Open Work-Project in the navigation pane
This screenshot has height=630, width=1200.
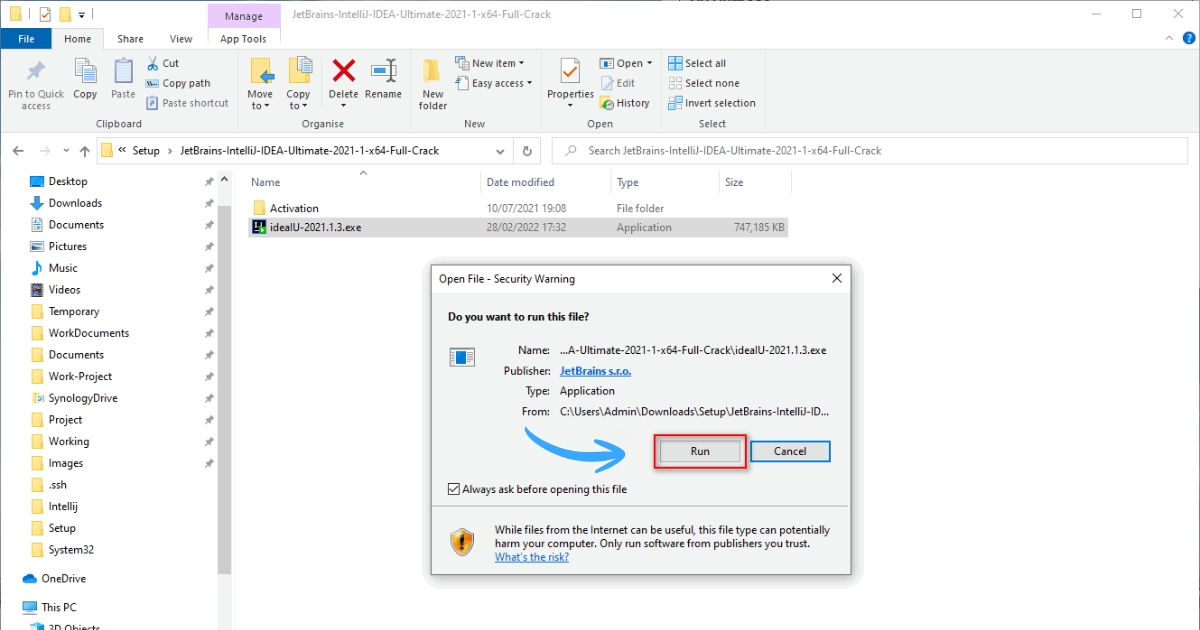(x=80, y=376)
